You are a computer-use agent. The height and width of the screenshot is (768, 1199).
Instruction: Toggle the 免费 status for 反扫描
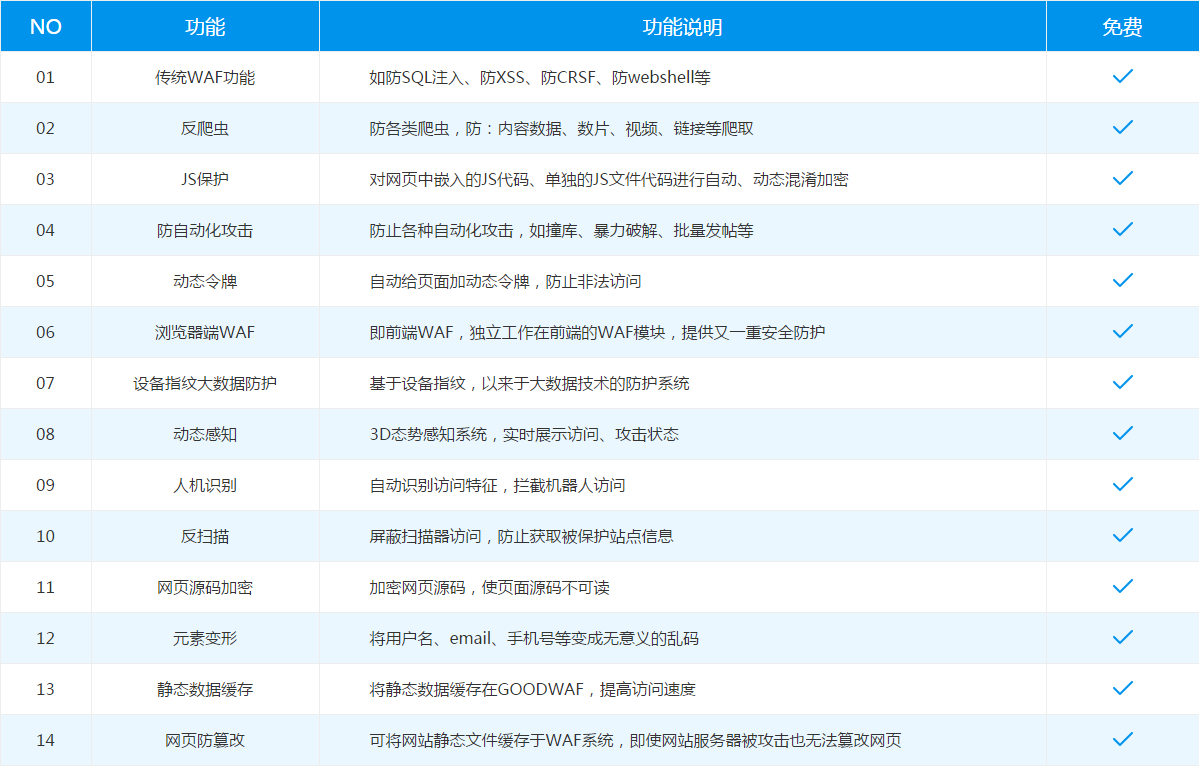tap(1122, 536)
